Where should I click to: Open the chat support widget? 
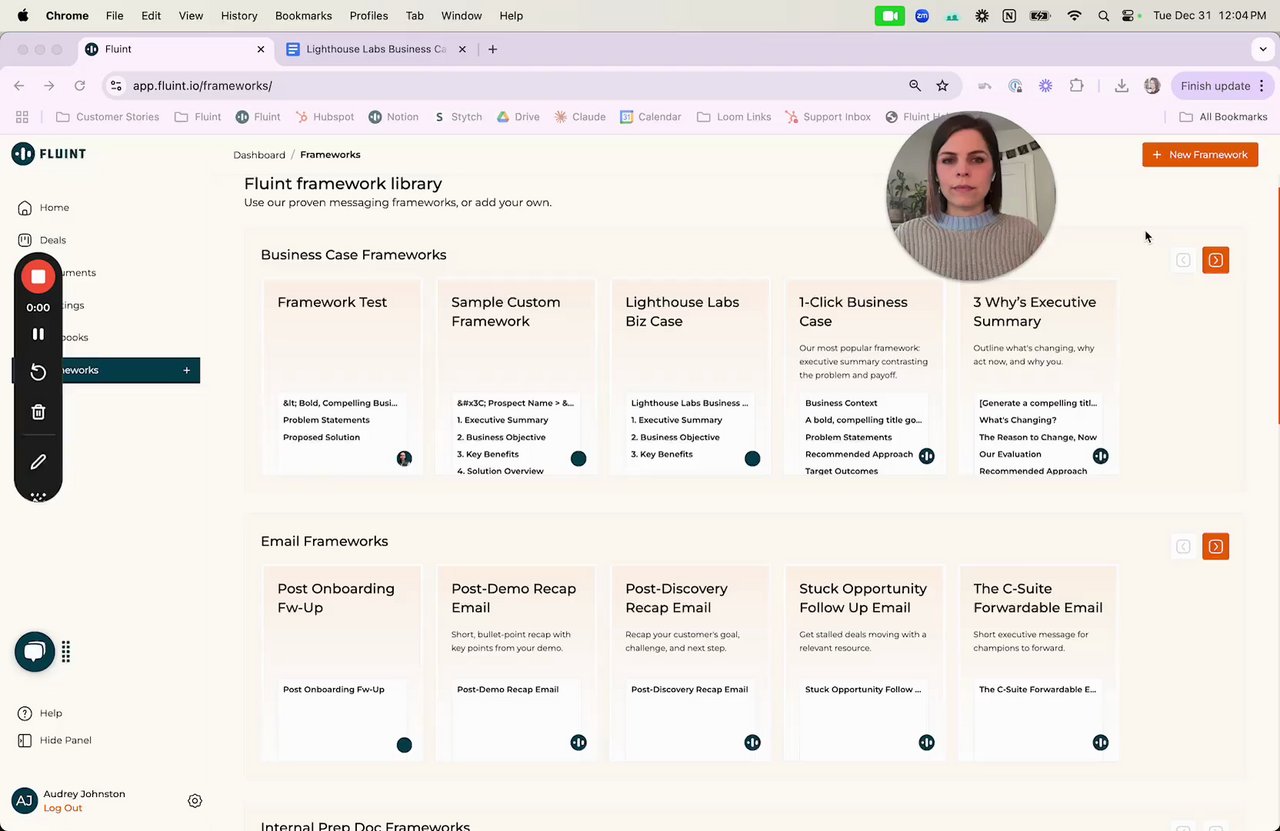(34, 652)
